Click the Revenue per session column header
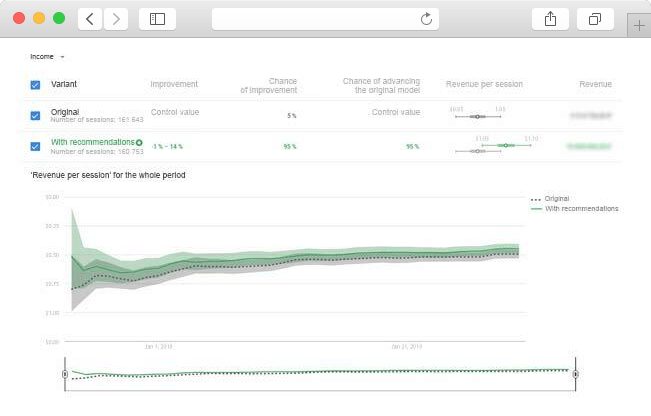Screen dimensions: 651x416 coord(484,85)
